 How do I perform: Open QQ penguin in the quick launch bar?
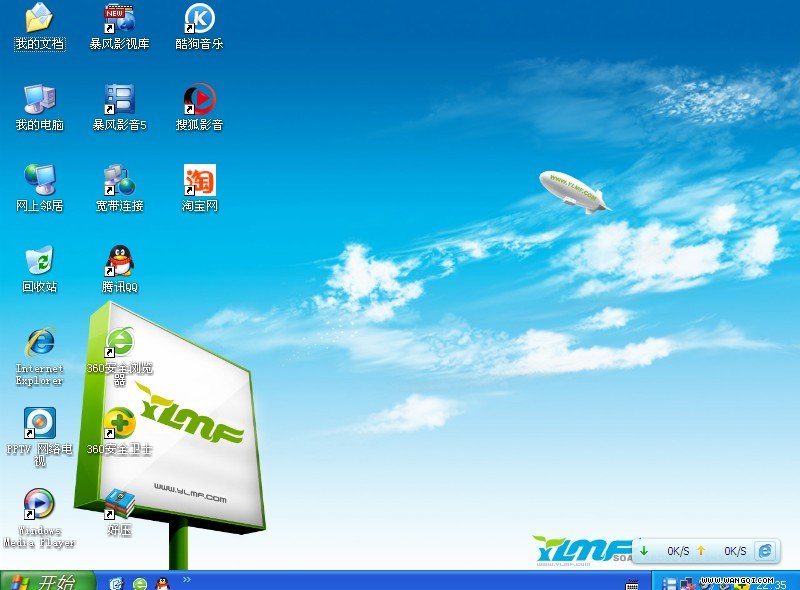(x=163, y=583)
